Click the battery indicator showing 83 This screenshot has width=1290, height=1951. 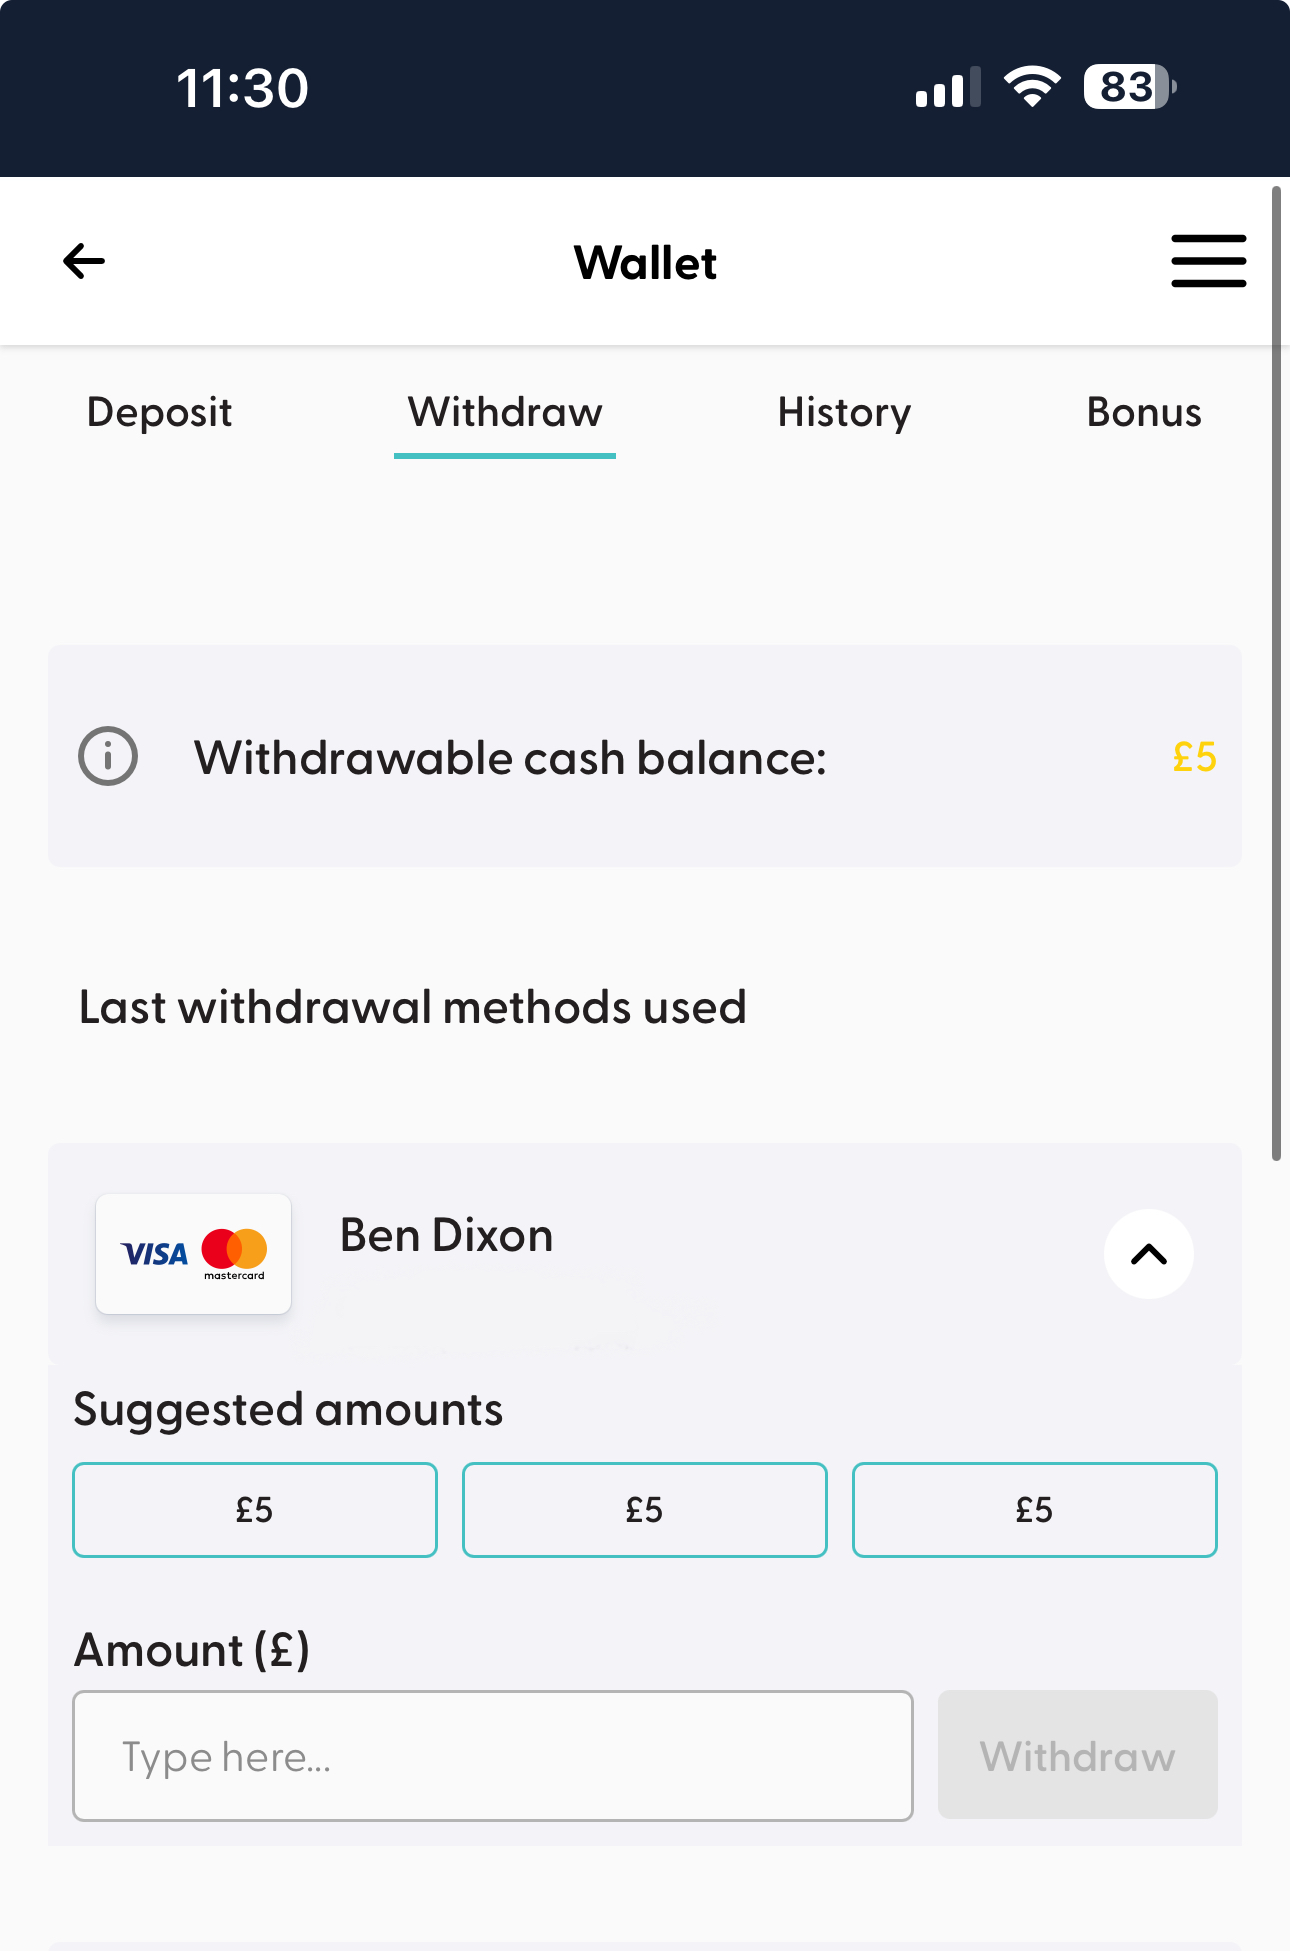point(1128,88)
